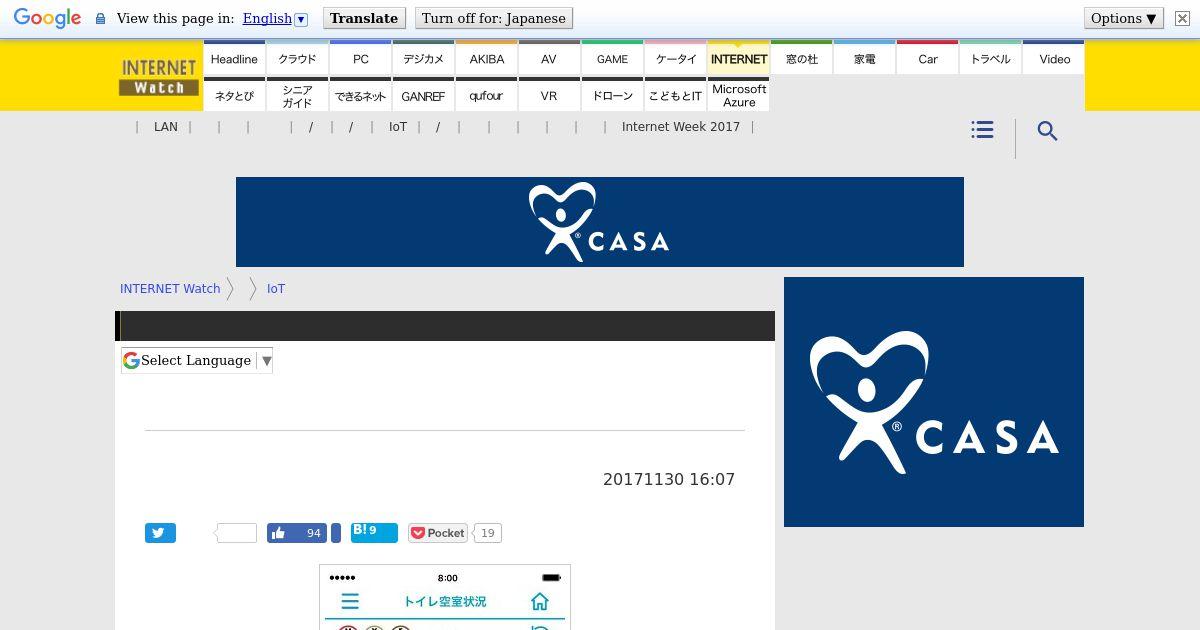Click Turn off for: Japanese button
This screenshot has width=1200, height=630.
(x=494, y=18)
